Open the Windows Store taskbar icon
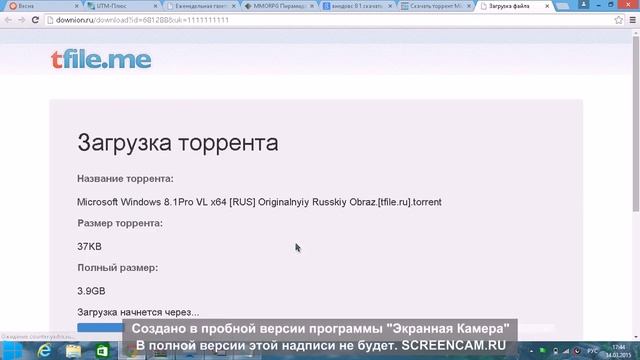The image size is (640, 360). point(102,351)
